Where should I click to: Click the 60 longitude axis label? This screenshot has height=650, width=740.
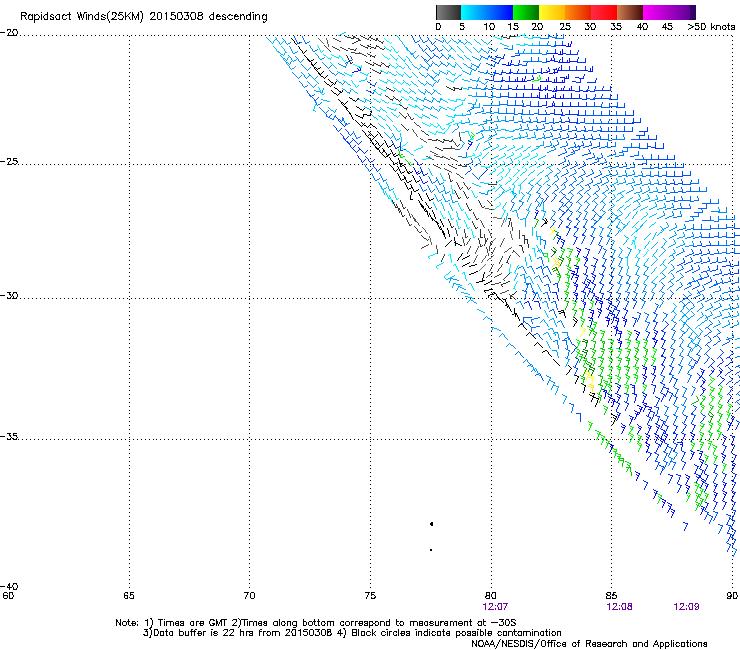8,596
